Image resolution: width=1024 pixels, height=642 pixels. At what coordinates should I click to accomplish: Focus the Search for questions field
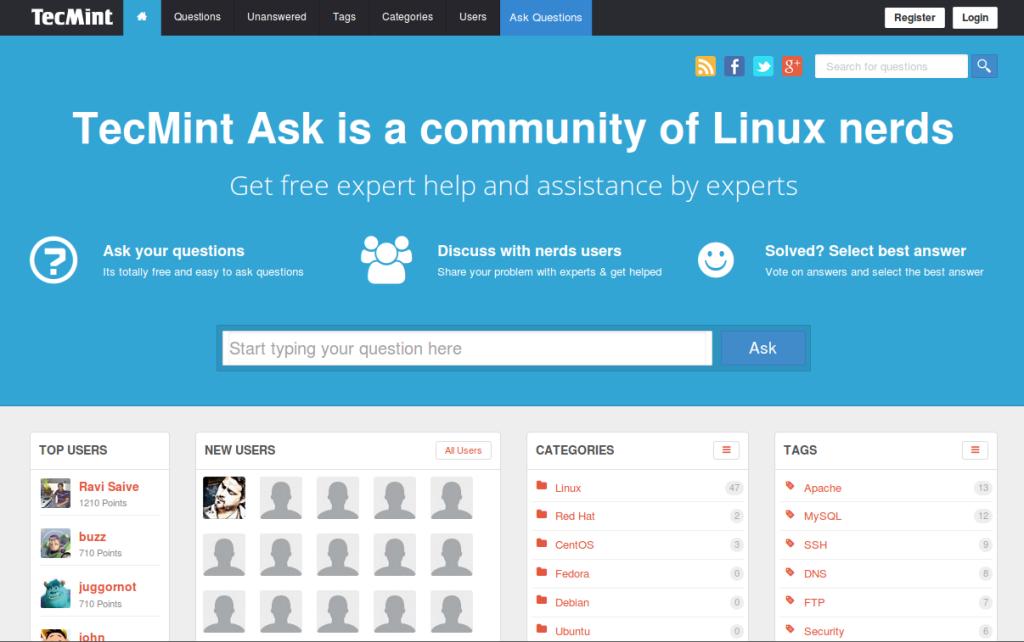tap(891, 66)
